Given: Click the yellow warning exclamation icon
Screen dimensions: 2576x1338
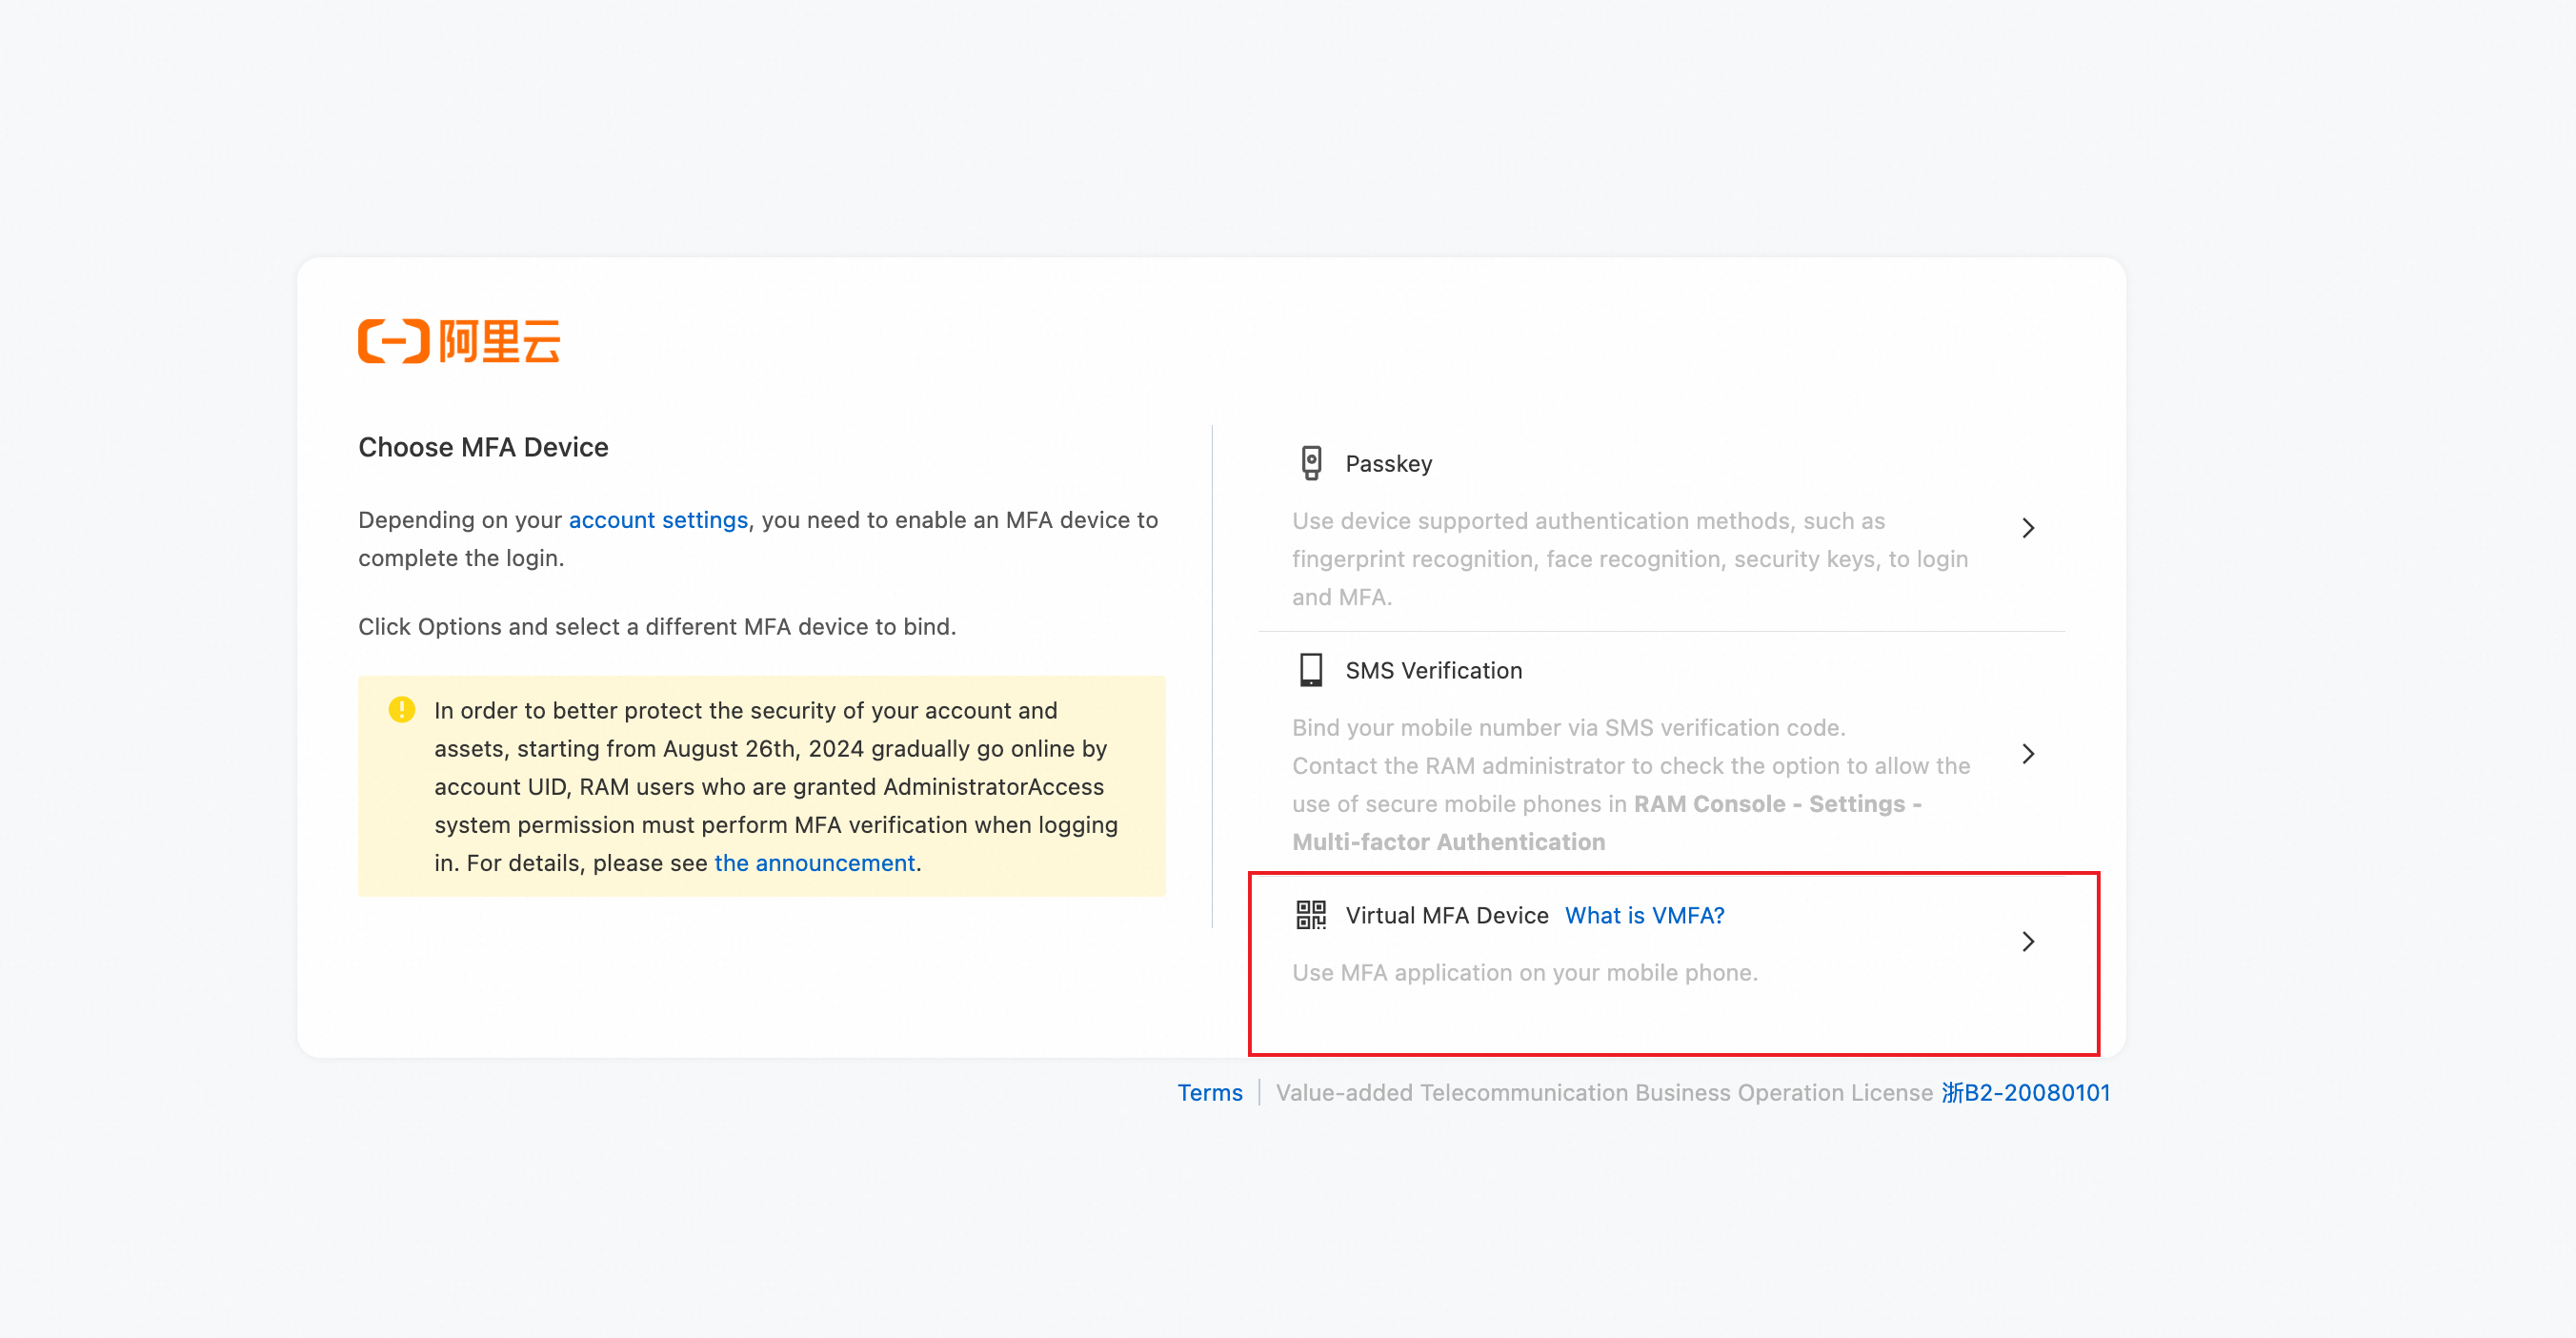Looking at the screenshot, I should click(401, 710).
